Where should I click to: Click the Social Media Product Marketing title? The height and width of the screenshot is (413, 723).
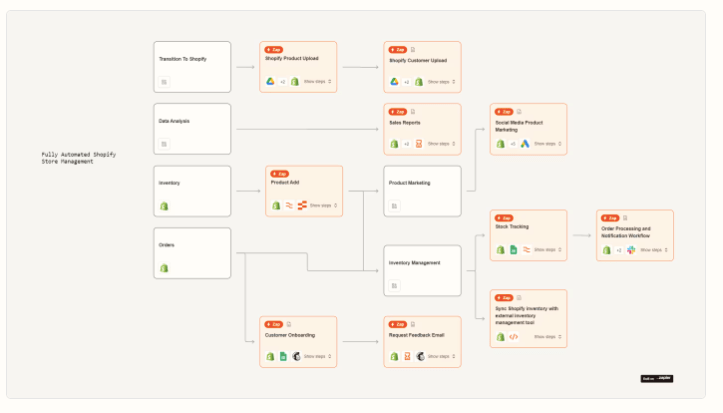(519, 126)
